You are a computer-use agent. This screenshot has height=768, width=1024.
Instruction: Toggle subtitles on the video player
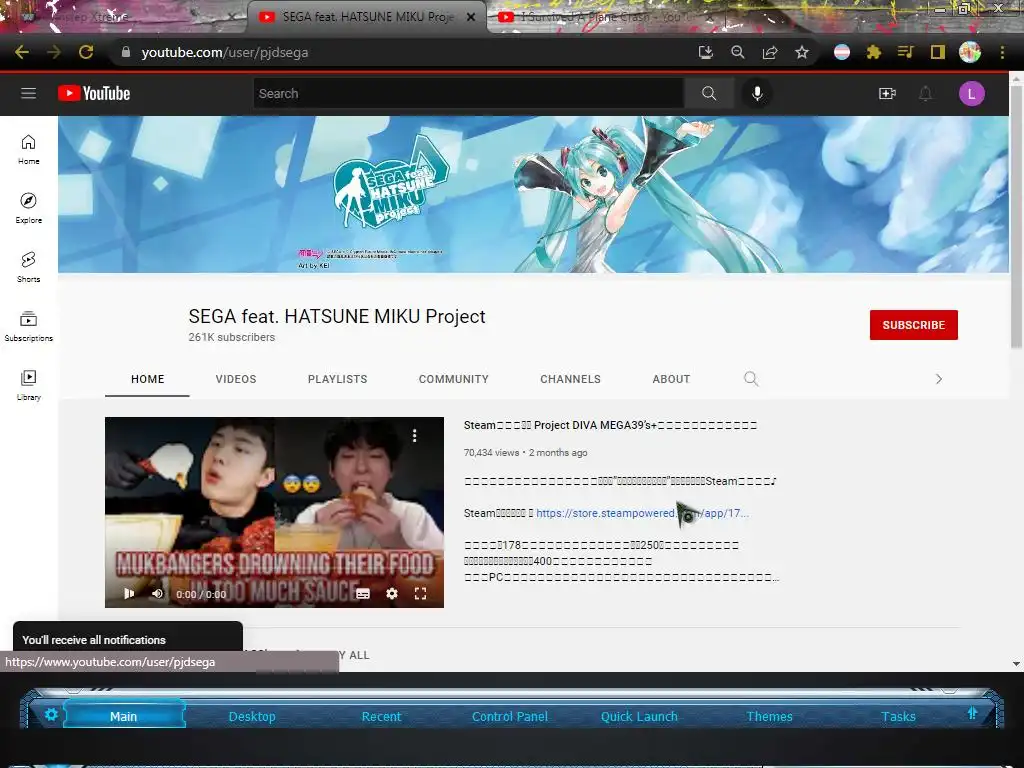[x=363, y=594]
